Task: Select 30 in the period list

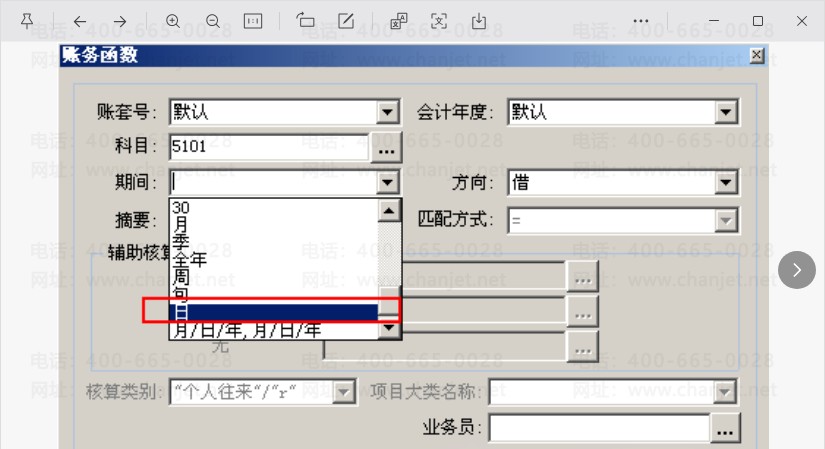Action: click(274, 207)
